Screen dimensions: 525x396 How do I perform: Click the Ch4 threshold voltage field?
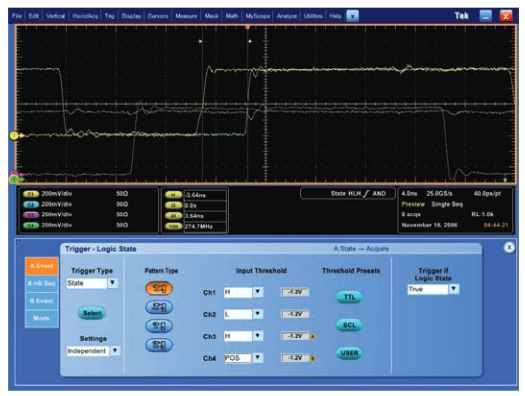295,358
